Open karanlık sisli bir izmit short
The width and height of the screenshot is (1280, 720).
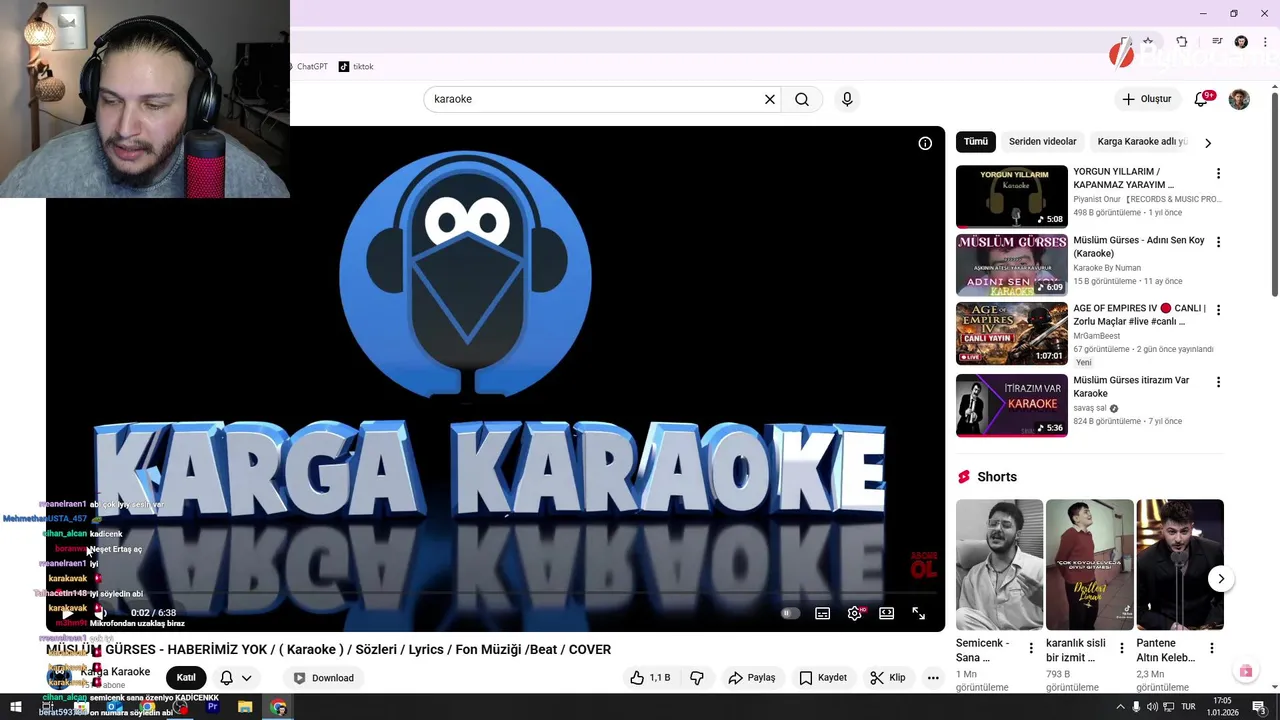pyautogui.click(x=1089, y=565)
